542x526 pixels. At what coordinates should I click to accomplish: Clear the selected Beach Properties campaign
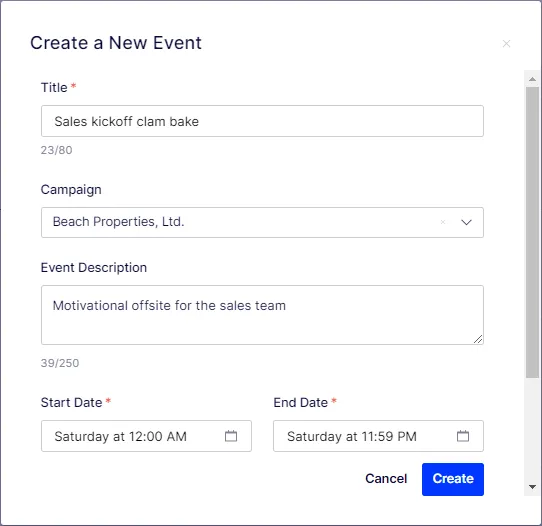(443, 222)
